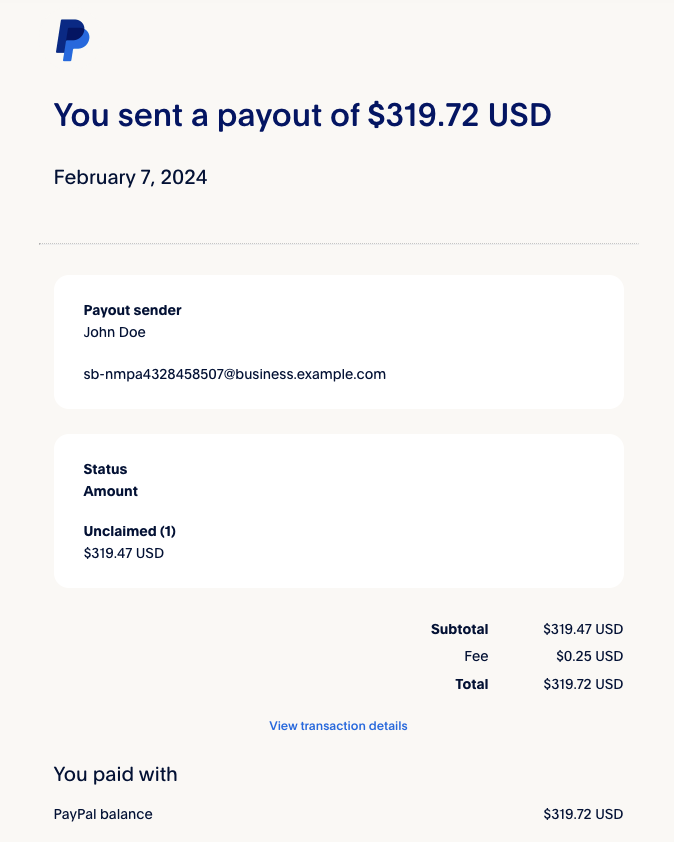This screenshot has height=842, width=674.
Task: Click the bold "Total" label
Action: click(471, 684)
